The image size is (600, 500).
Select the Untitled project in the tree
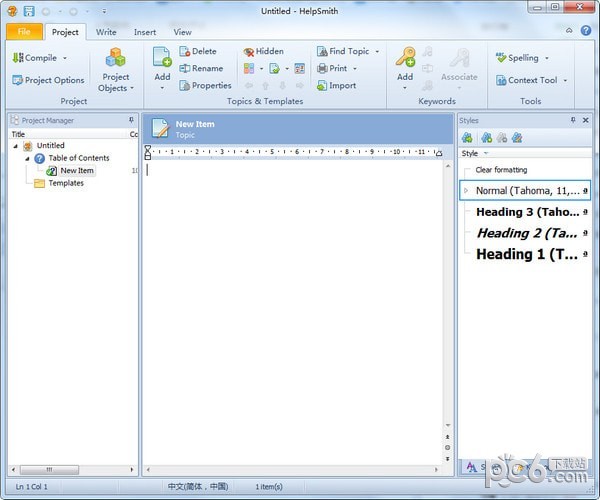pos(51,145)
